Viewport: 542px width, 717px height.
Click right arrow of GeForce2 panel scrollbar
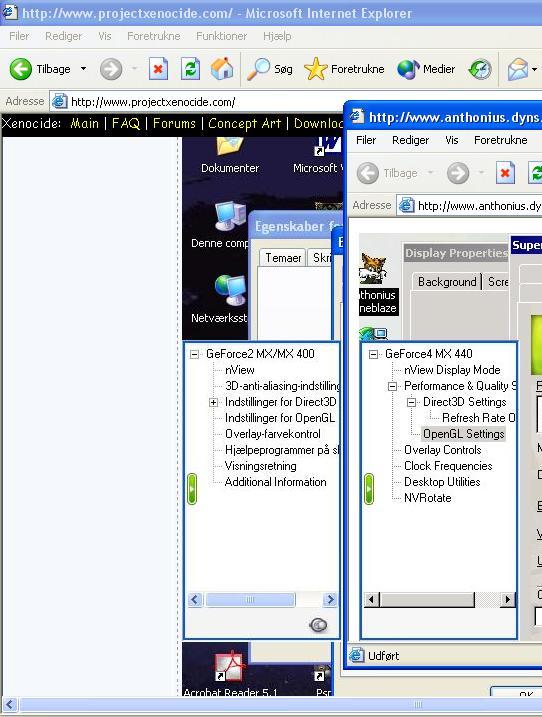(329, 599)
